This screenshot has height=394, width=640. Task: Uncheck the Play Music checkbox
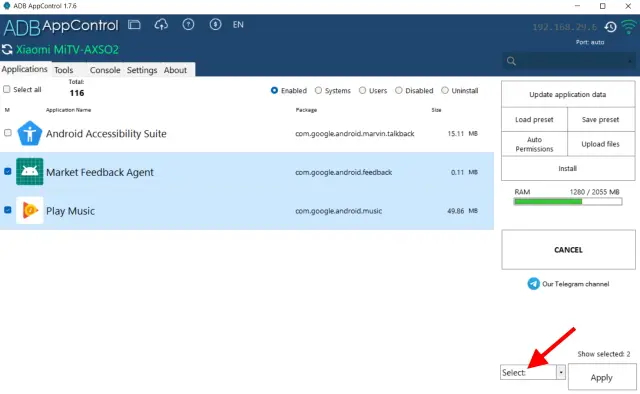(8, 210)
